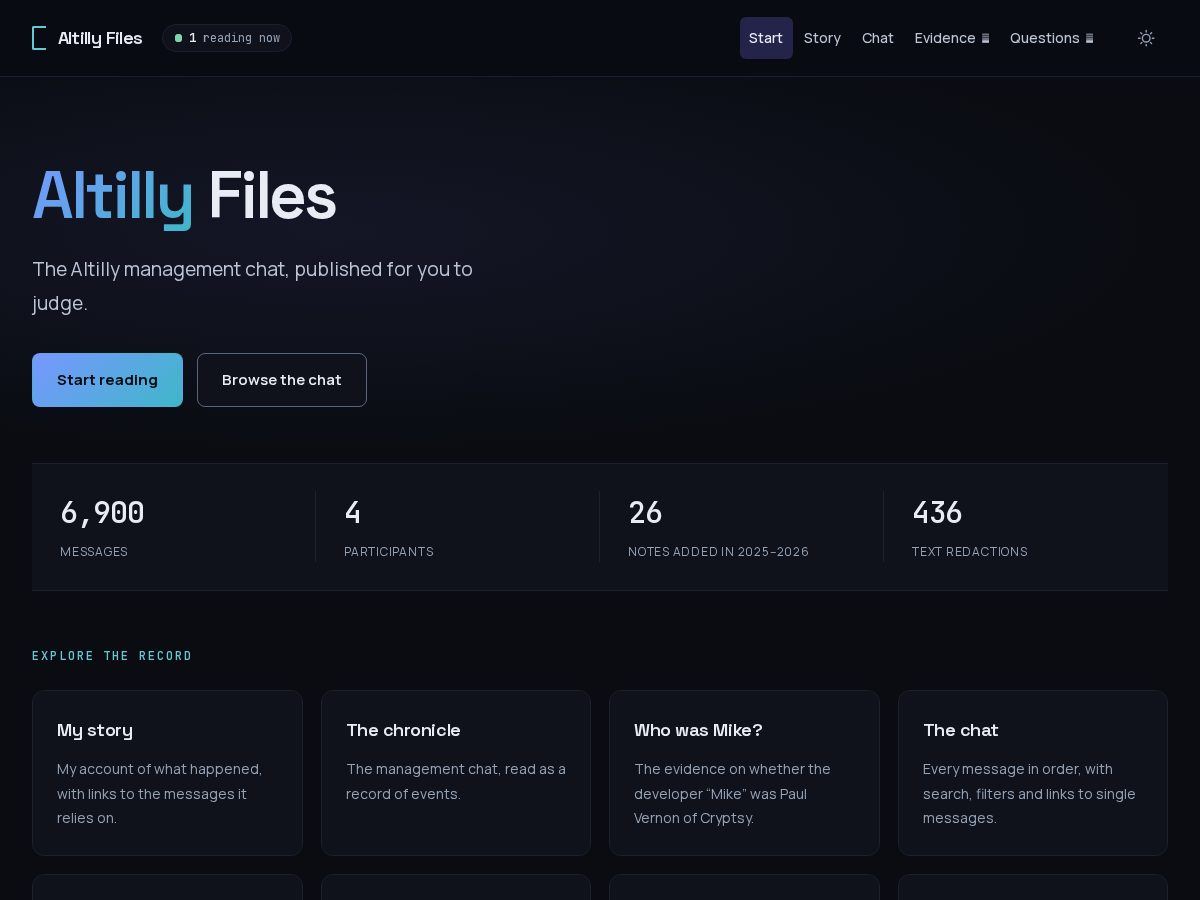Open The chronicle card

coord(456,773)
